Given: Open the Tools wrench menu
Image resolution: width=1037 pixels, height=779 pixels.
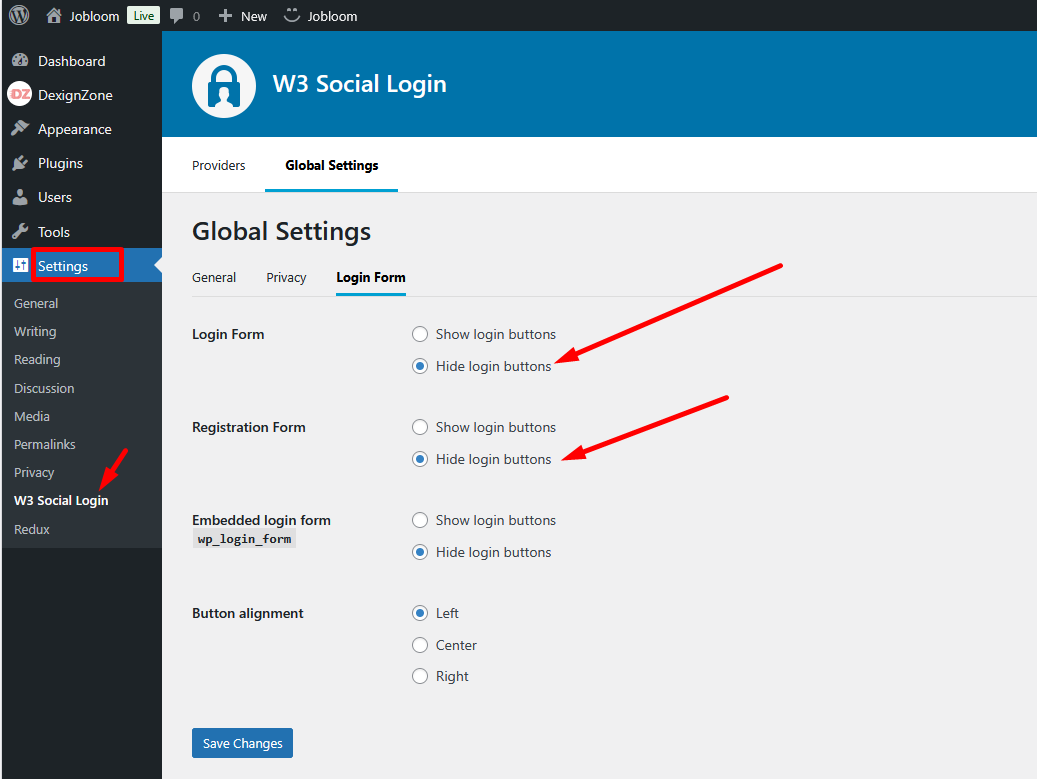Looking at the screenshot, I should (19, 231).
